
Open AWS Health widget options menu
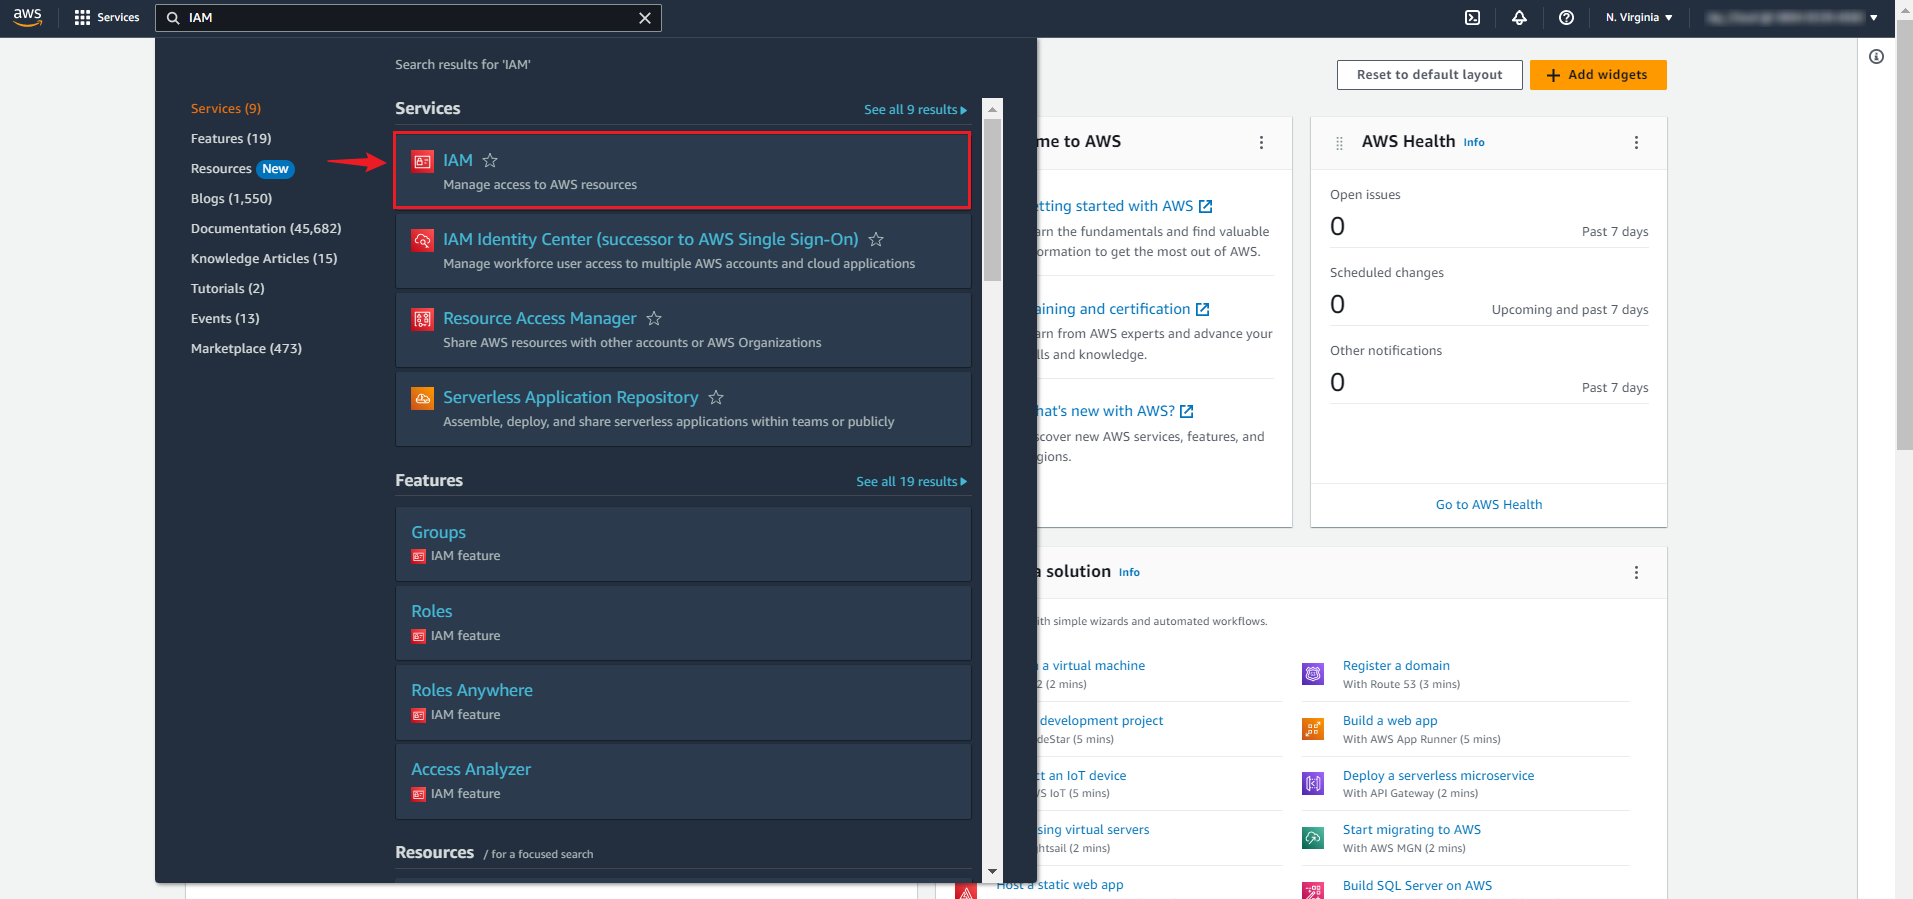tap(1636, 143)
